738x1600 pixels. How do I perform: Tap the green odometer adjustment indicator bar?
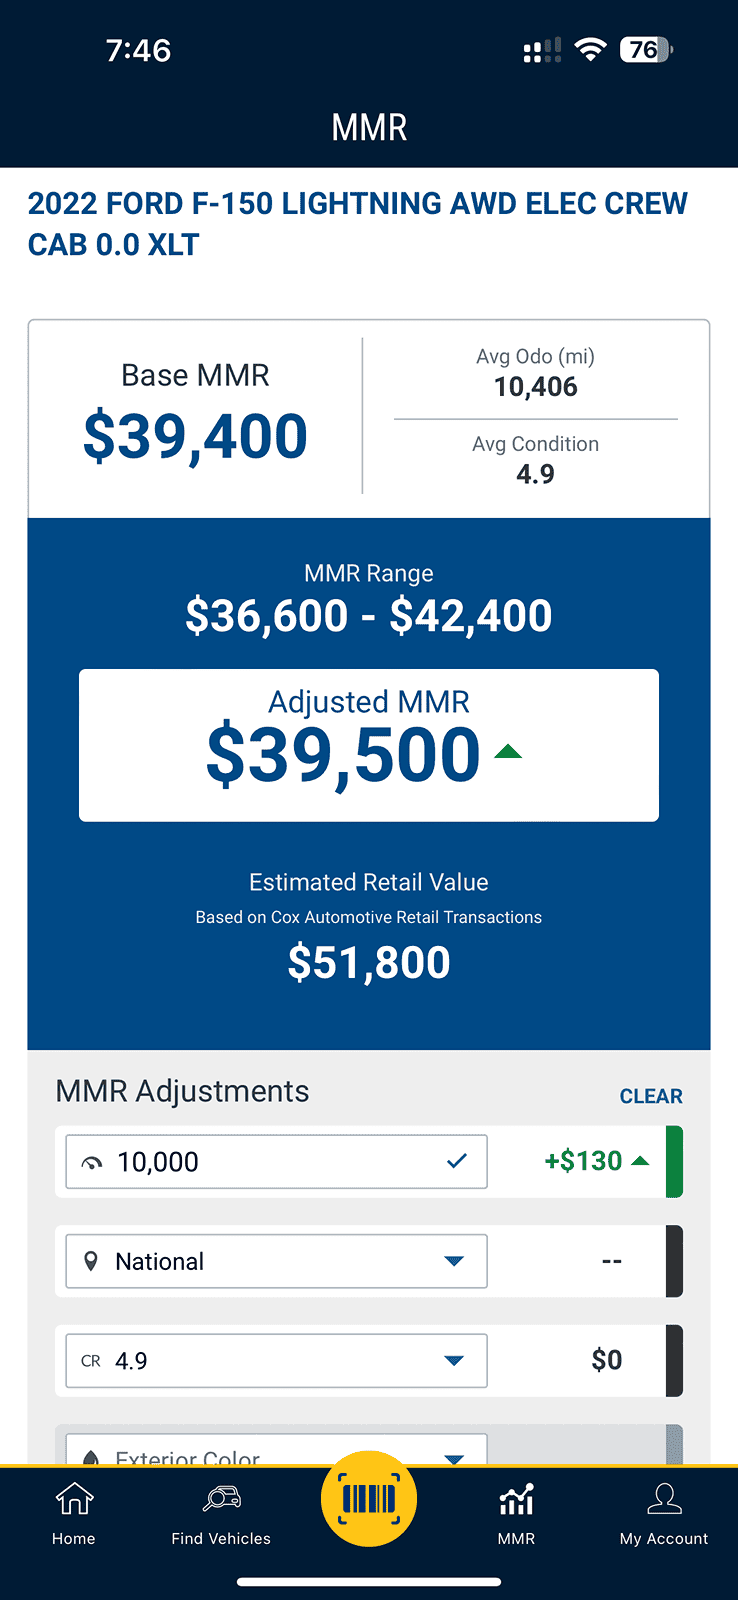[674, 1162]
